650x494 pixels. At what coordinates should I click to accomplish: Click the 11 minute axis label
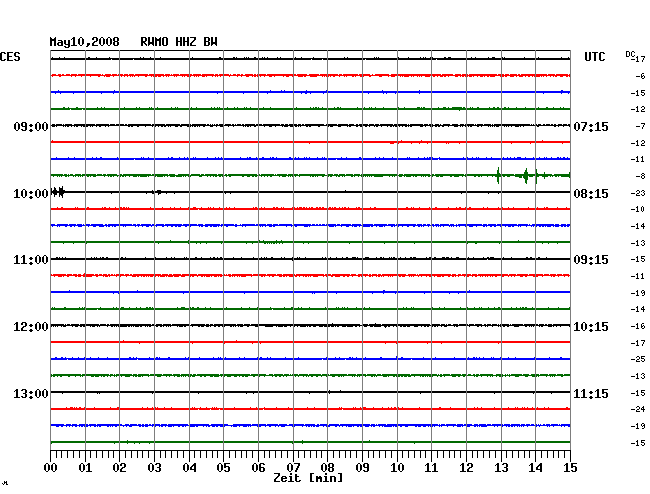[432, 468]
